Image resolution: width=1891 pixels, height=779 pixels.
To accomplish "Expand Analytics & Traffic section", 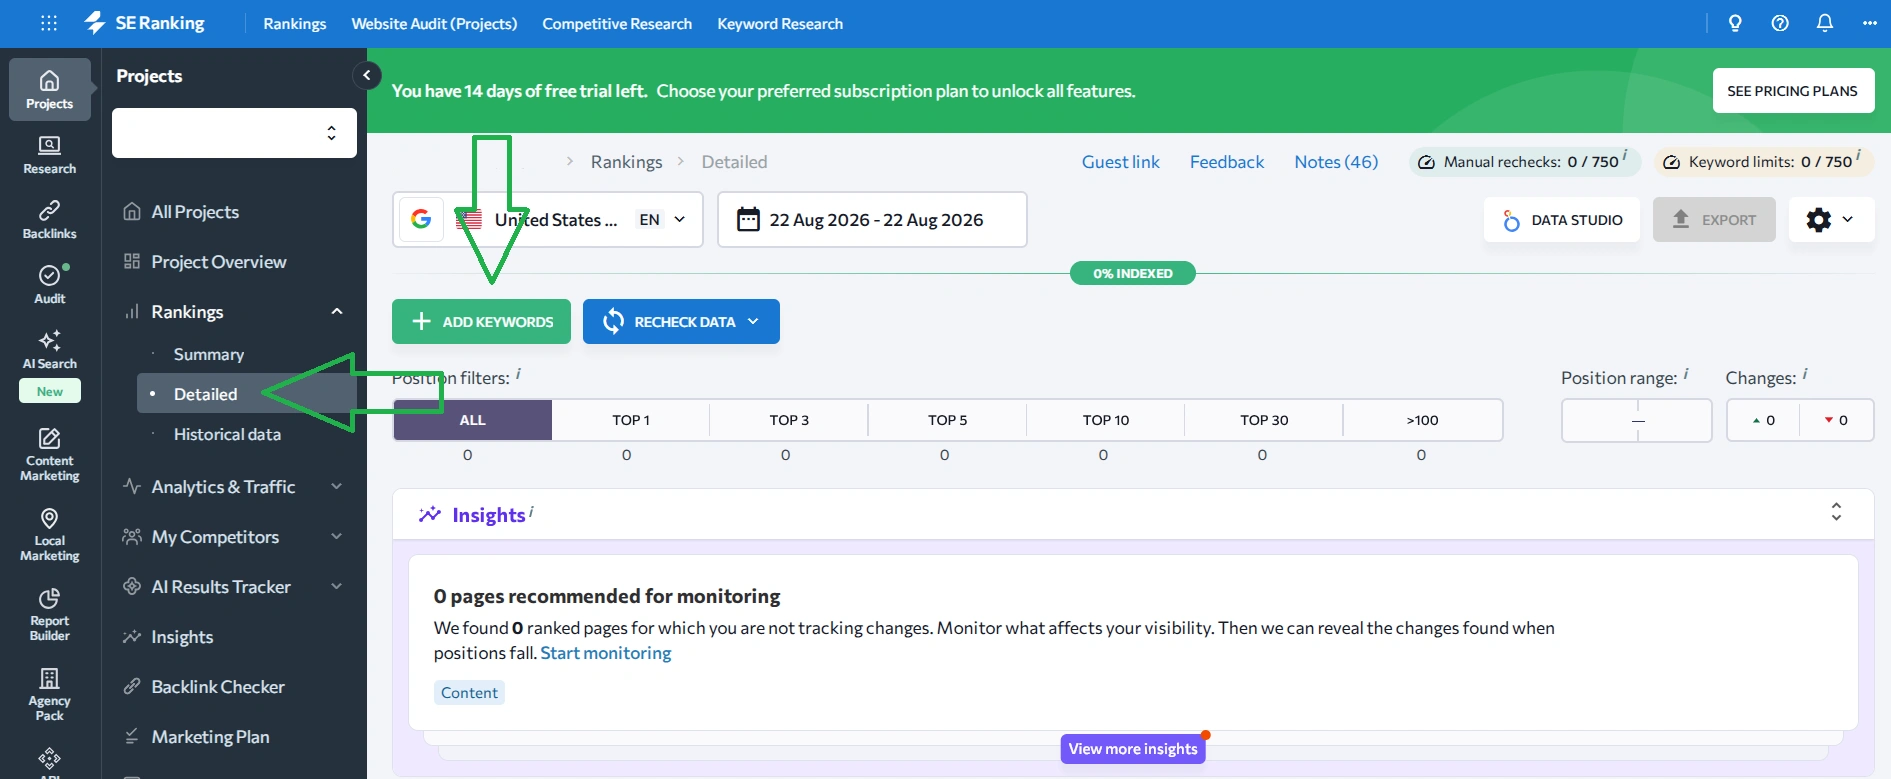I will click(337, 487).
